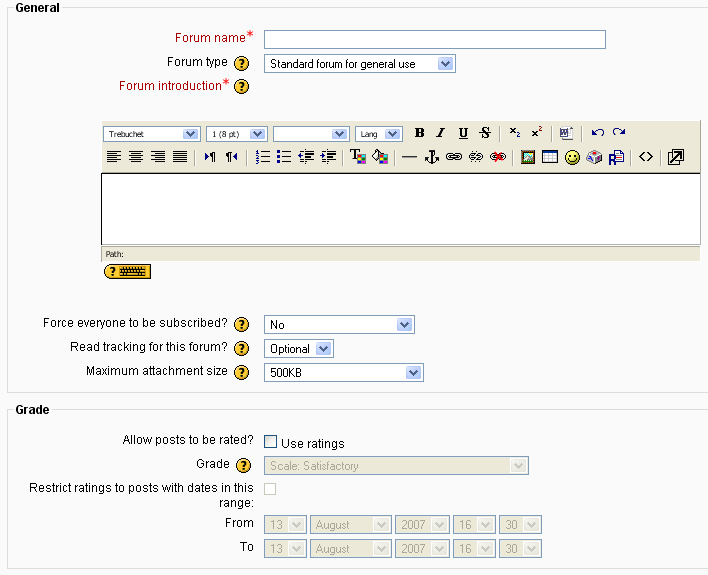Apply italic formatting in editor
This screenshot has width=708, height=575.
[441, 133]
